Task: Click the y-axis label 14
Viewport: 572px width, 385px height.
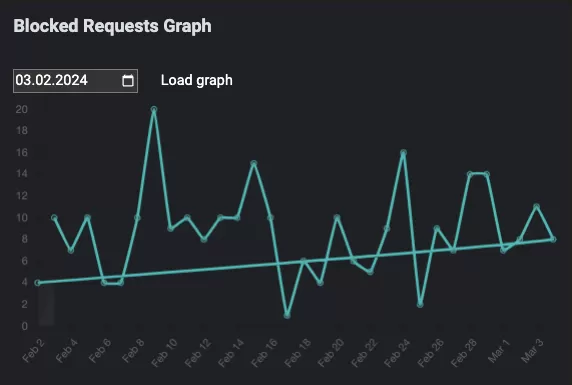Action: point(22,174)
